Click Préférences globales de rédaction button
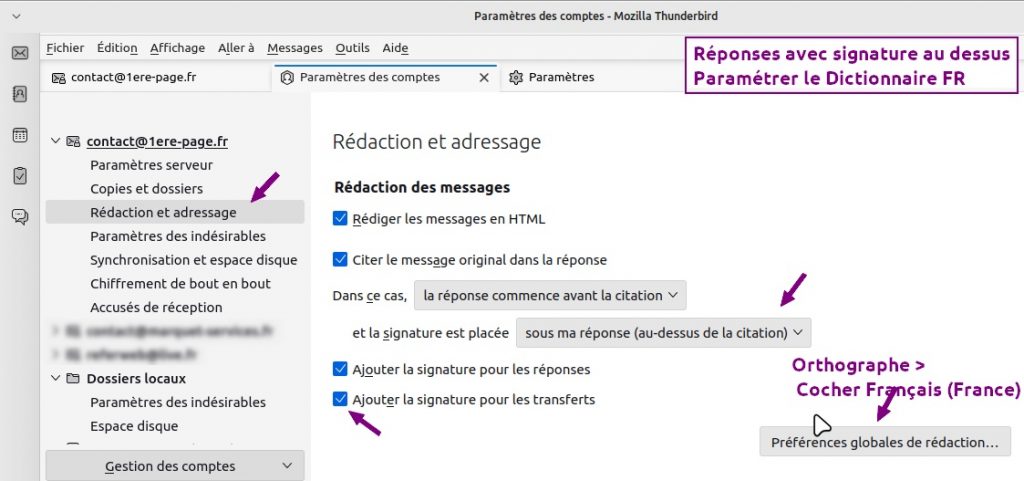The image size is (1024, 481). (x=885, y=441)
